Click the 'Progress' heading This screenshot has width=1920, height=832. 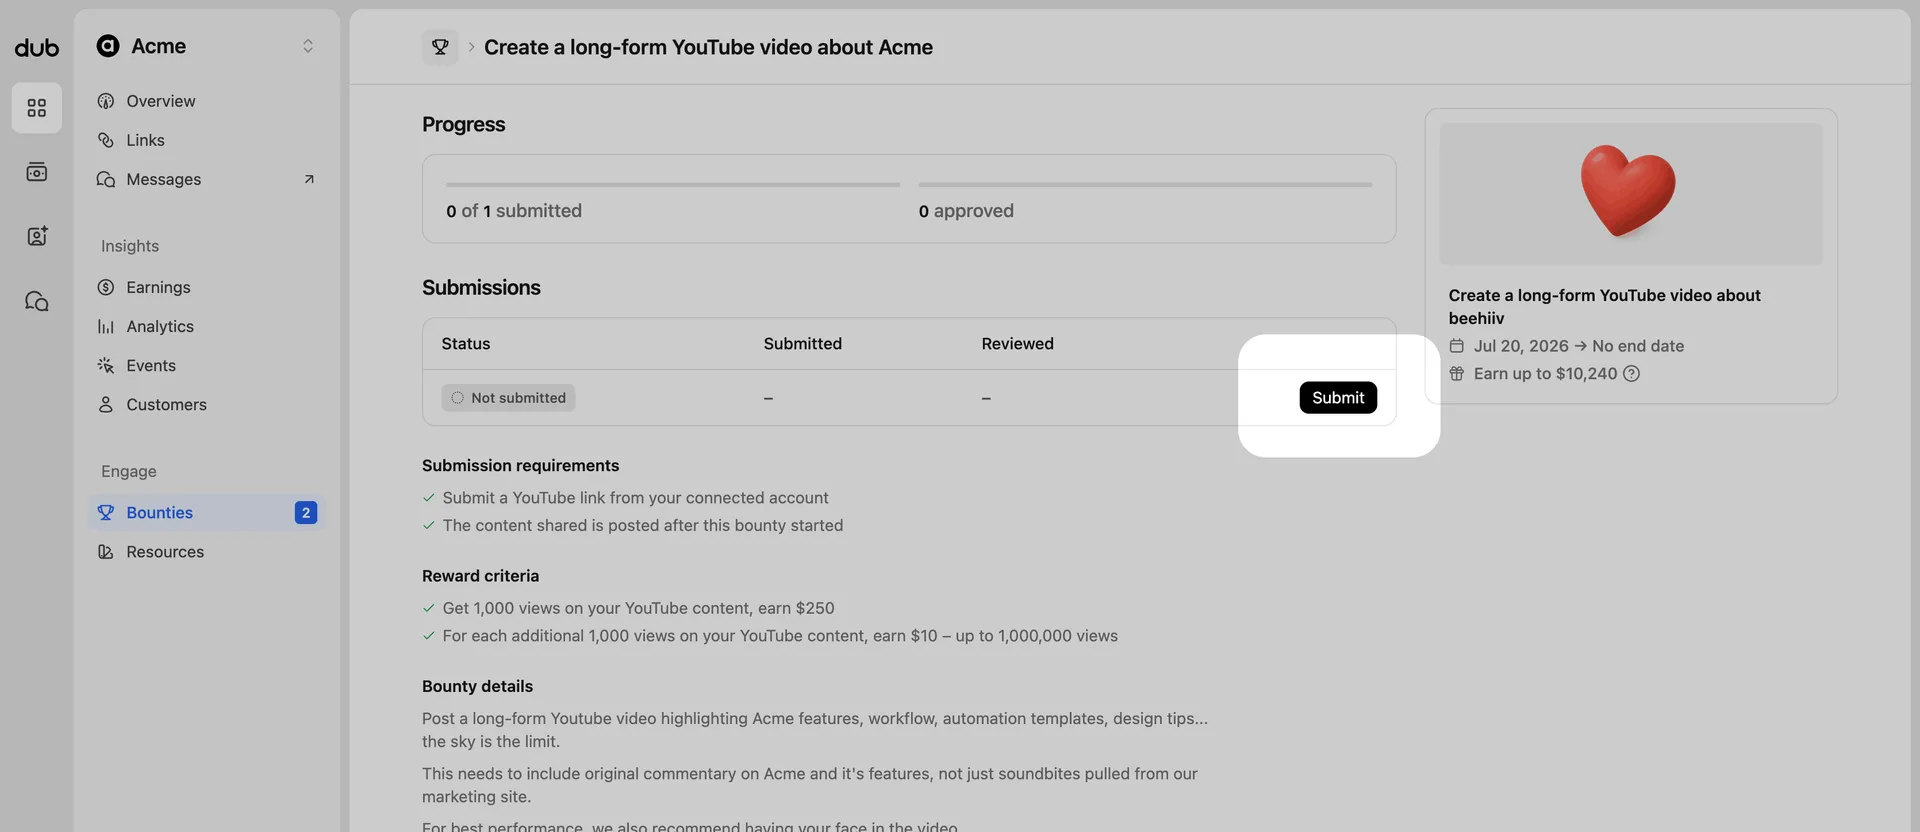[x=463, y=124]
